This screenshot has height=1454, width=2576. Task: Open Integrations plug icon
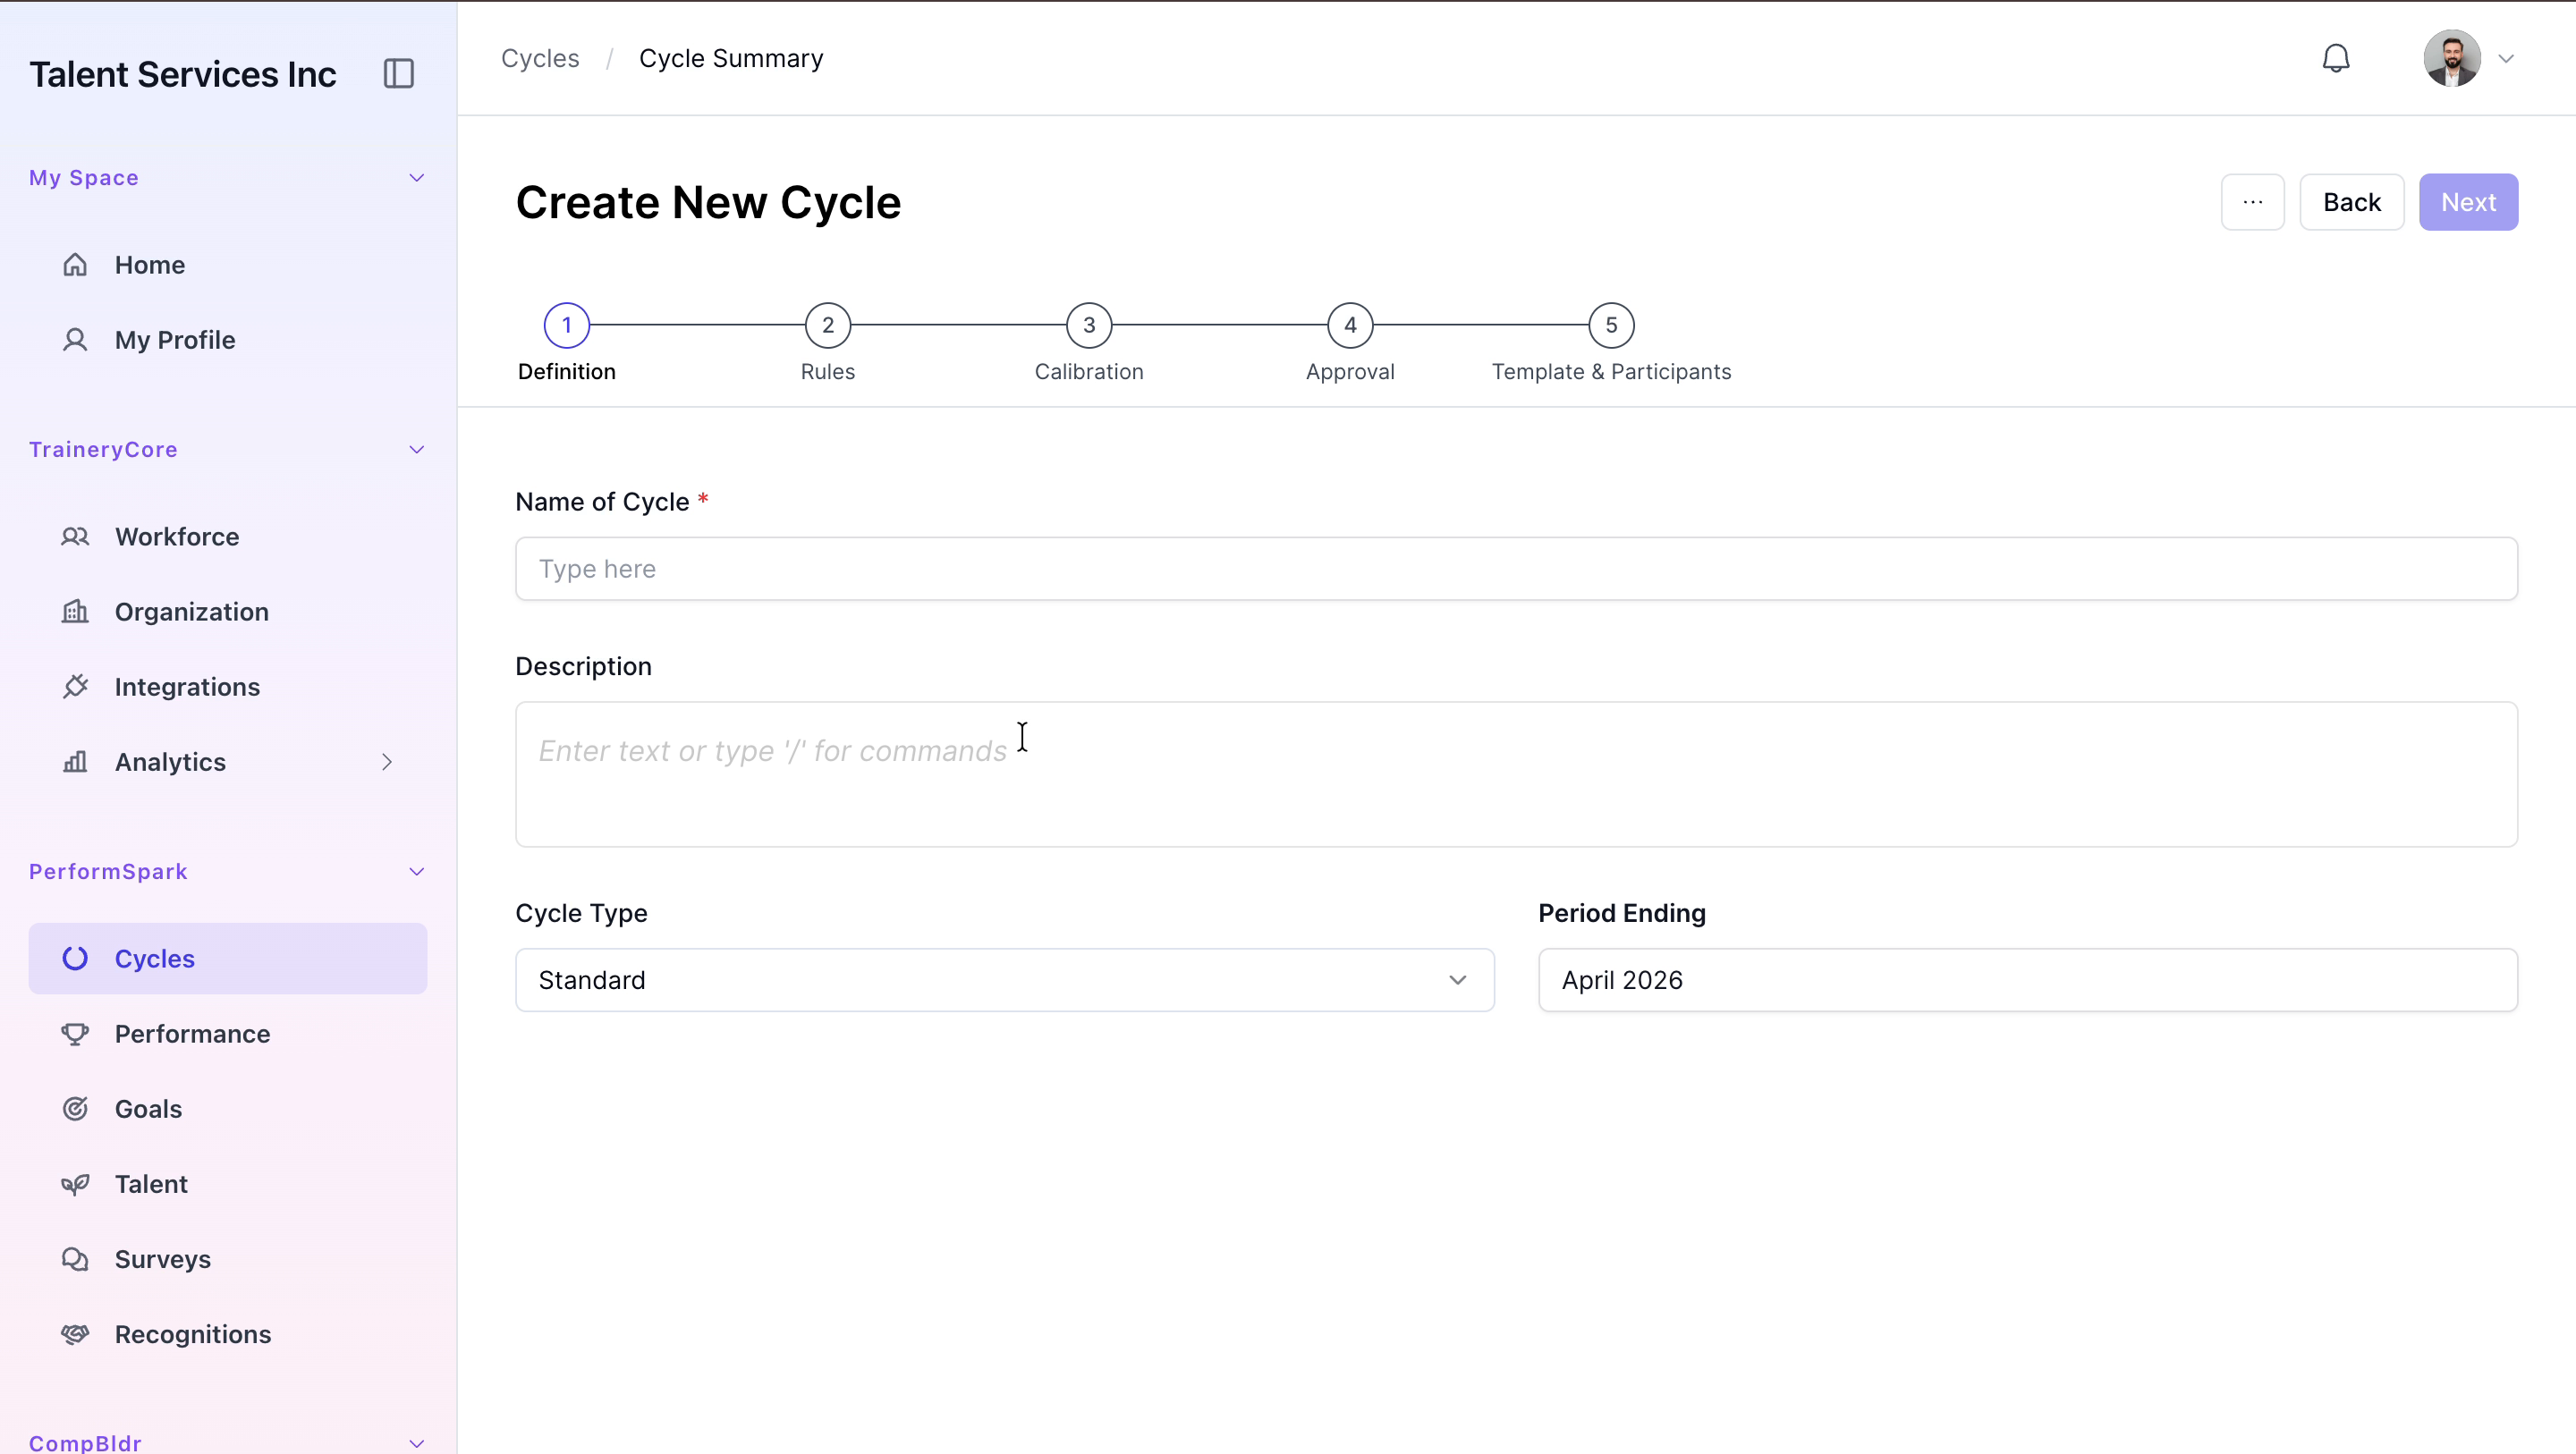75,687
